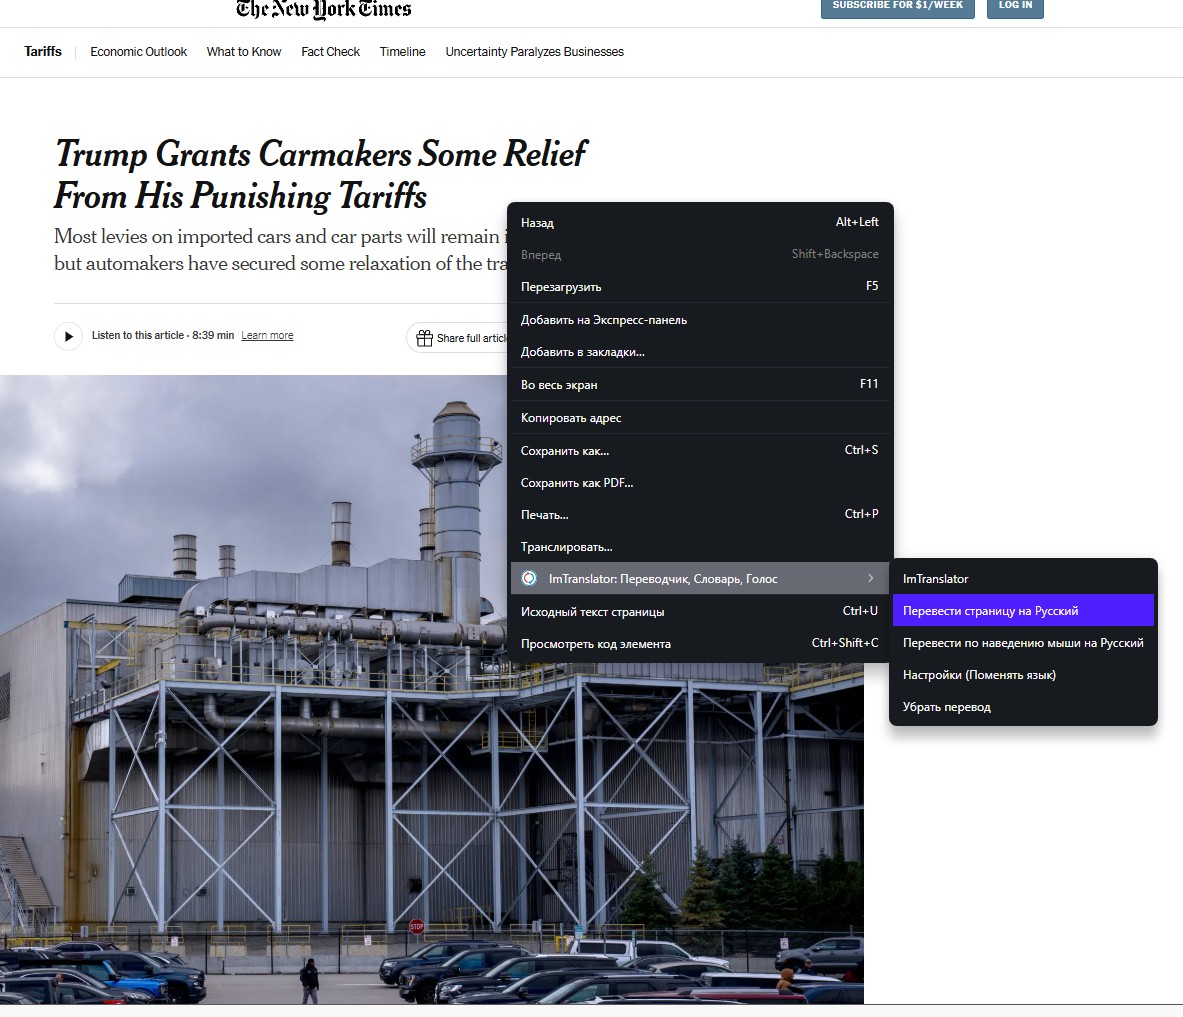Screen dimensions: 1183x1017
Task: Choose Перевести по наведению мыши на Русский
Action: [1023, 643]
